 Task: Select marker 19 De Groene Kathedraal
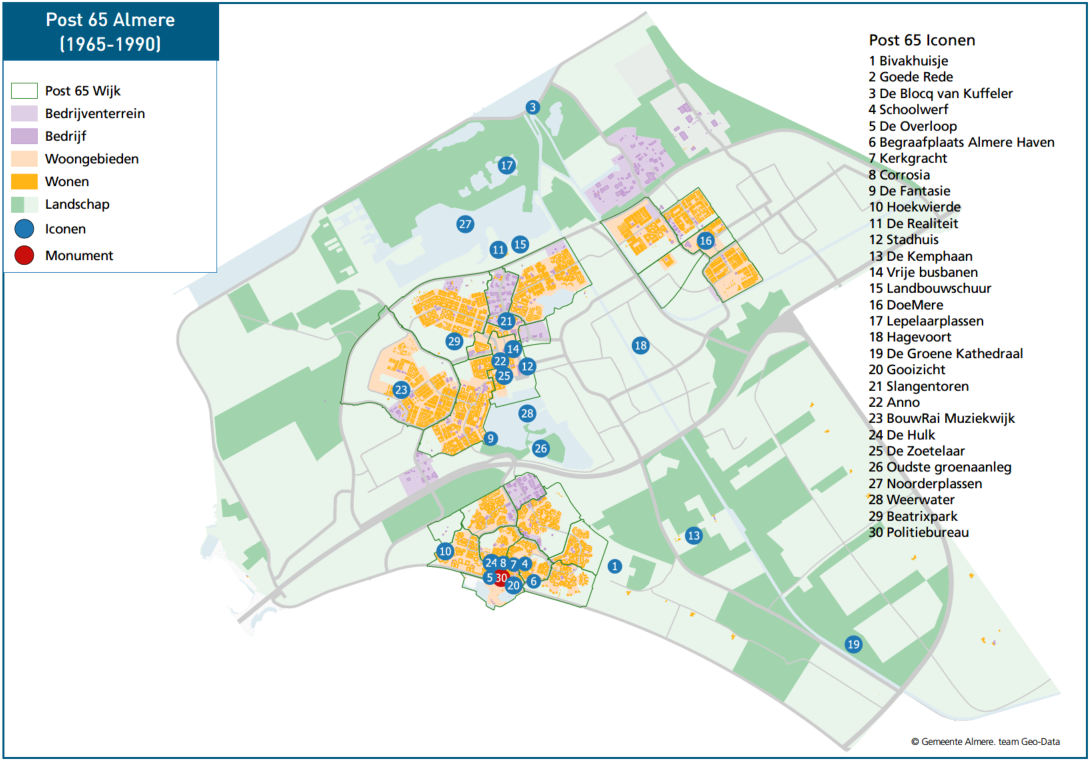point(853,645)
